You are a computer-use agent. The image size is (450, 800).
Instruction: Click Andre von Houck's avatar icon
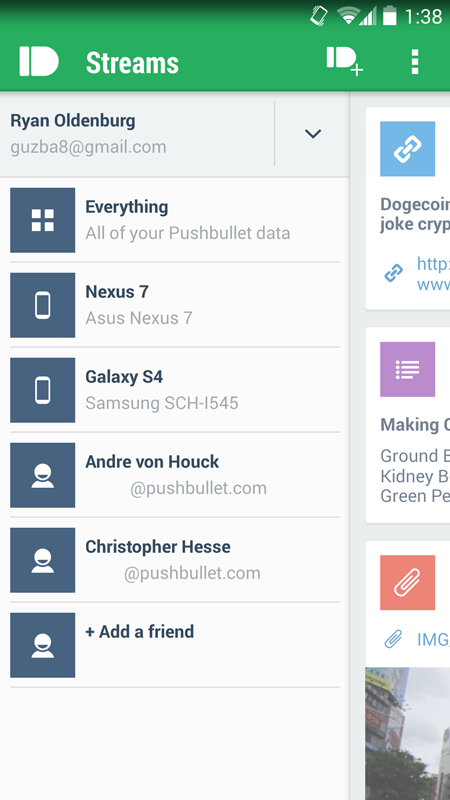coord(43,475)
